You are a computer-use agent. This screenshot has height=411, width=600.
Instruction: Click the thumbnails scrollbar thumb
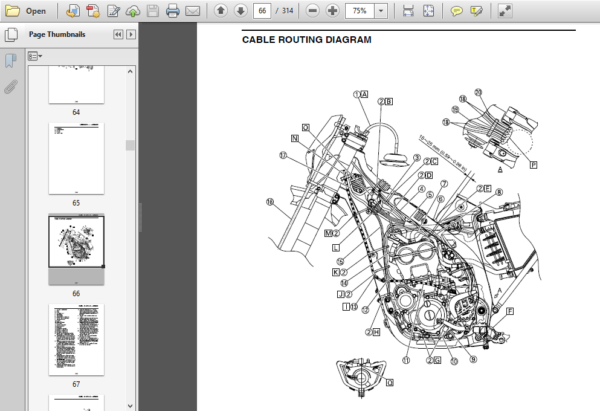point(130,145)
